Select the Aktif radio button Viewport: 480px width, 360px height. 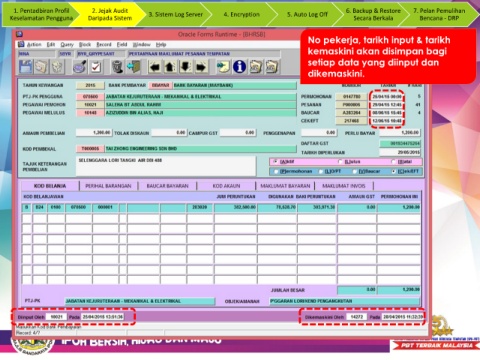[275, 162]
